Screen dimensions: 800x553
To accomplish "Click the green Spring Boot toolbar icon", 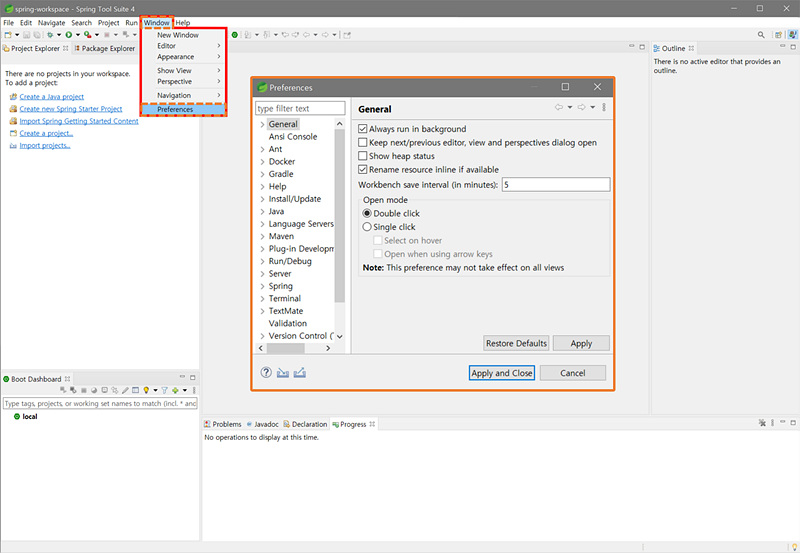I will coord(235,35).
